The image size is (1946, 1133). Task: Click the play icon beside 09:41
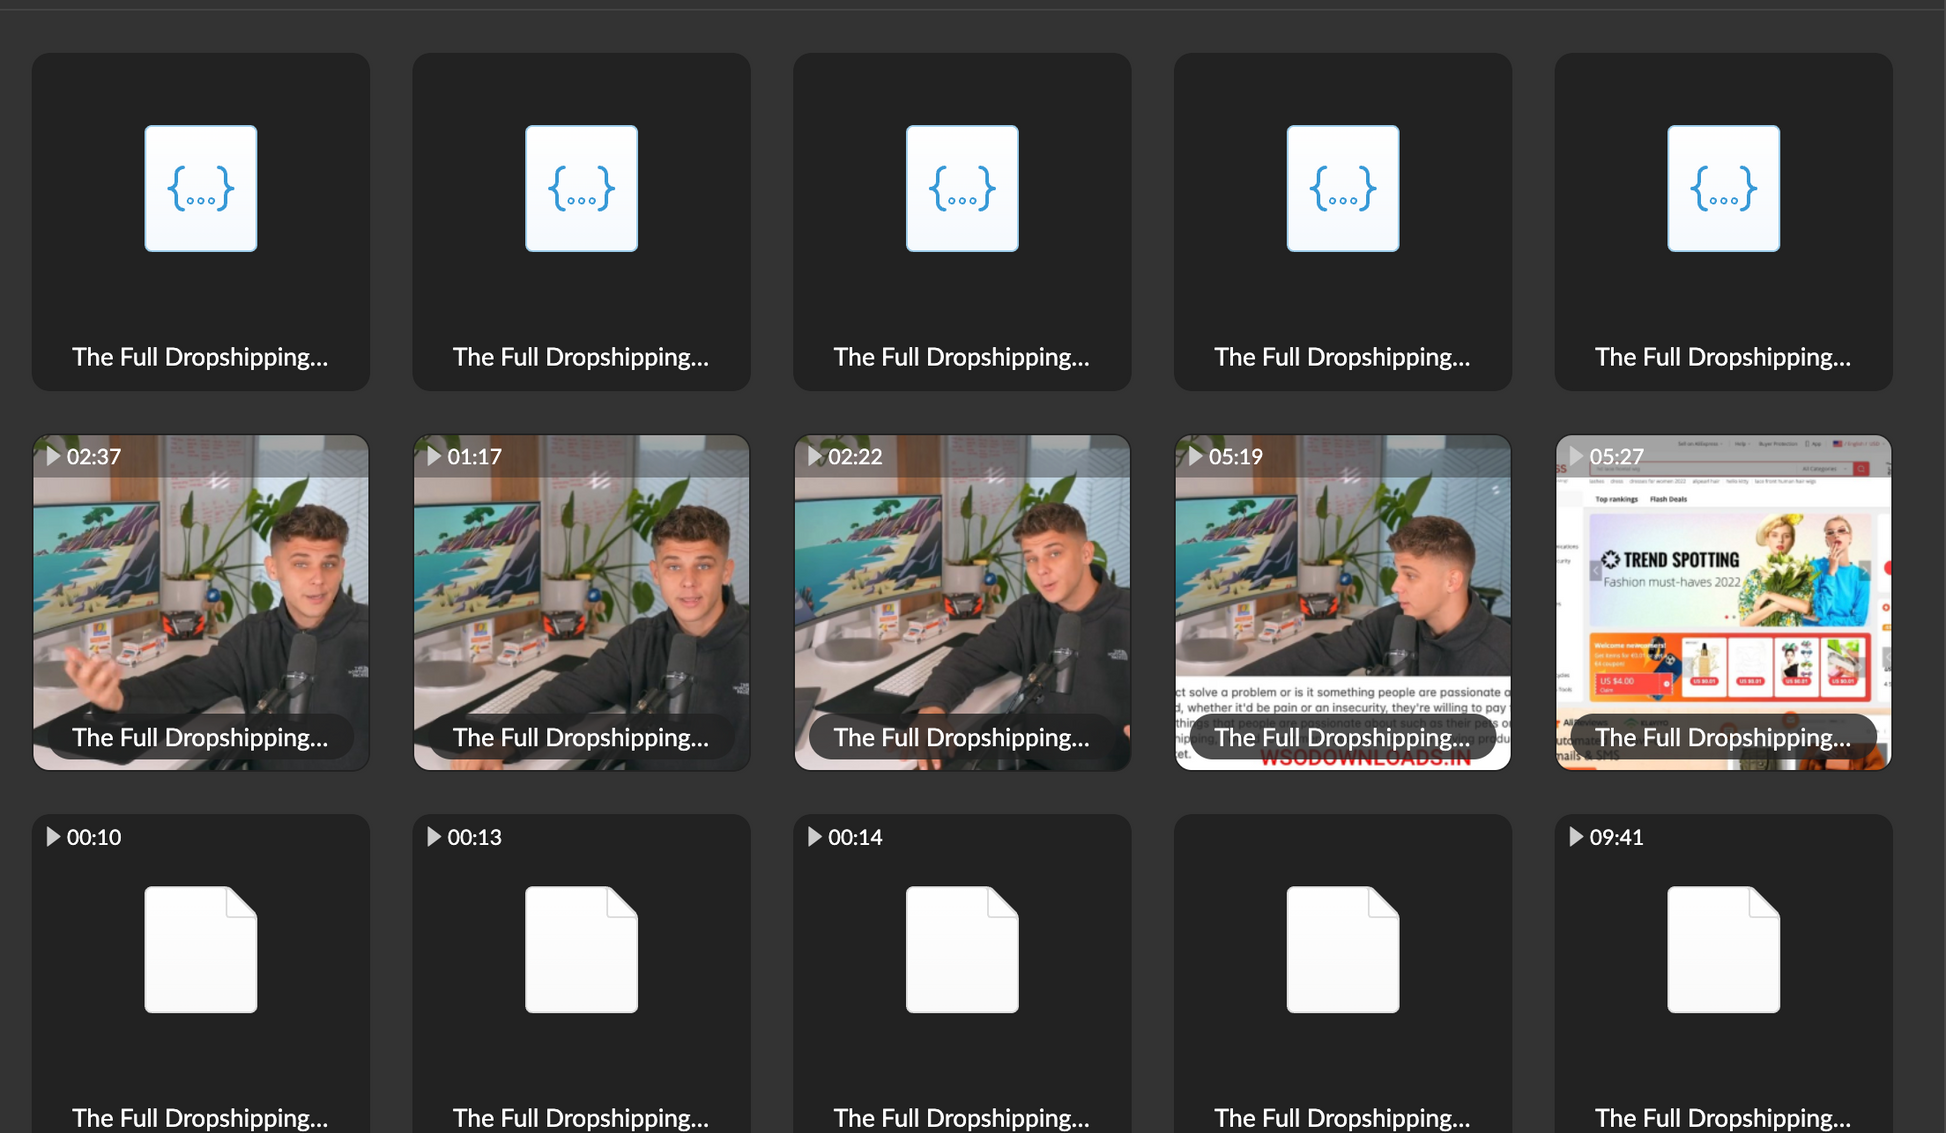(1576, 837)
